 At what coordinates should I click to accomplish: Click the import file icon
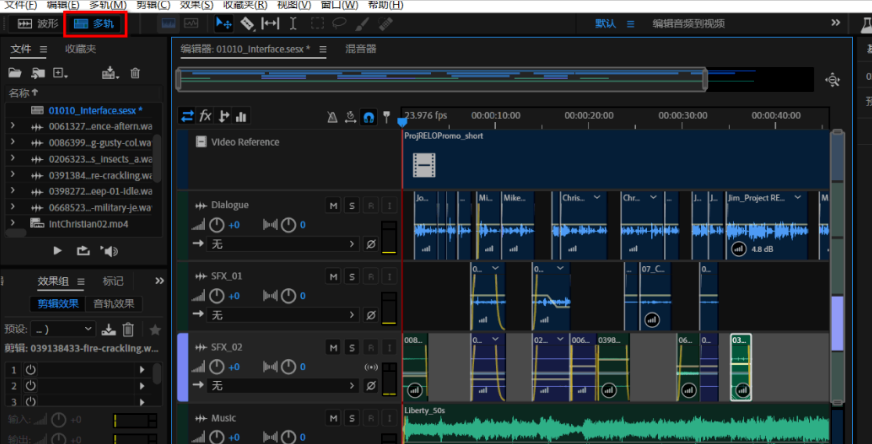[x=38, y=73]
